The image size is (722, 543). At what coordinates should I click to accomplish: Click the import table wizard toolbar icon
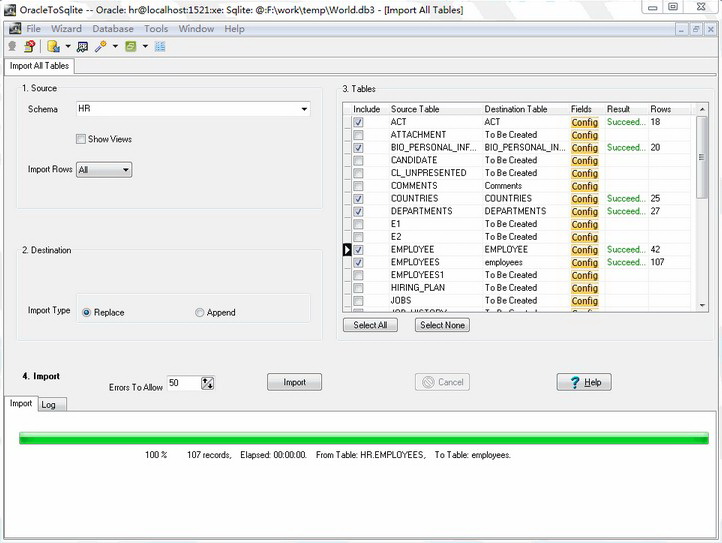click(x=53, y=46)
